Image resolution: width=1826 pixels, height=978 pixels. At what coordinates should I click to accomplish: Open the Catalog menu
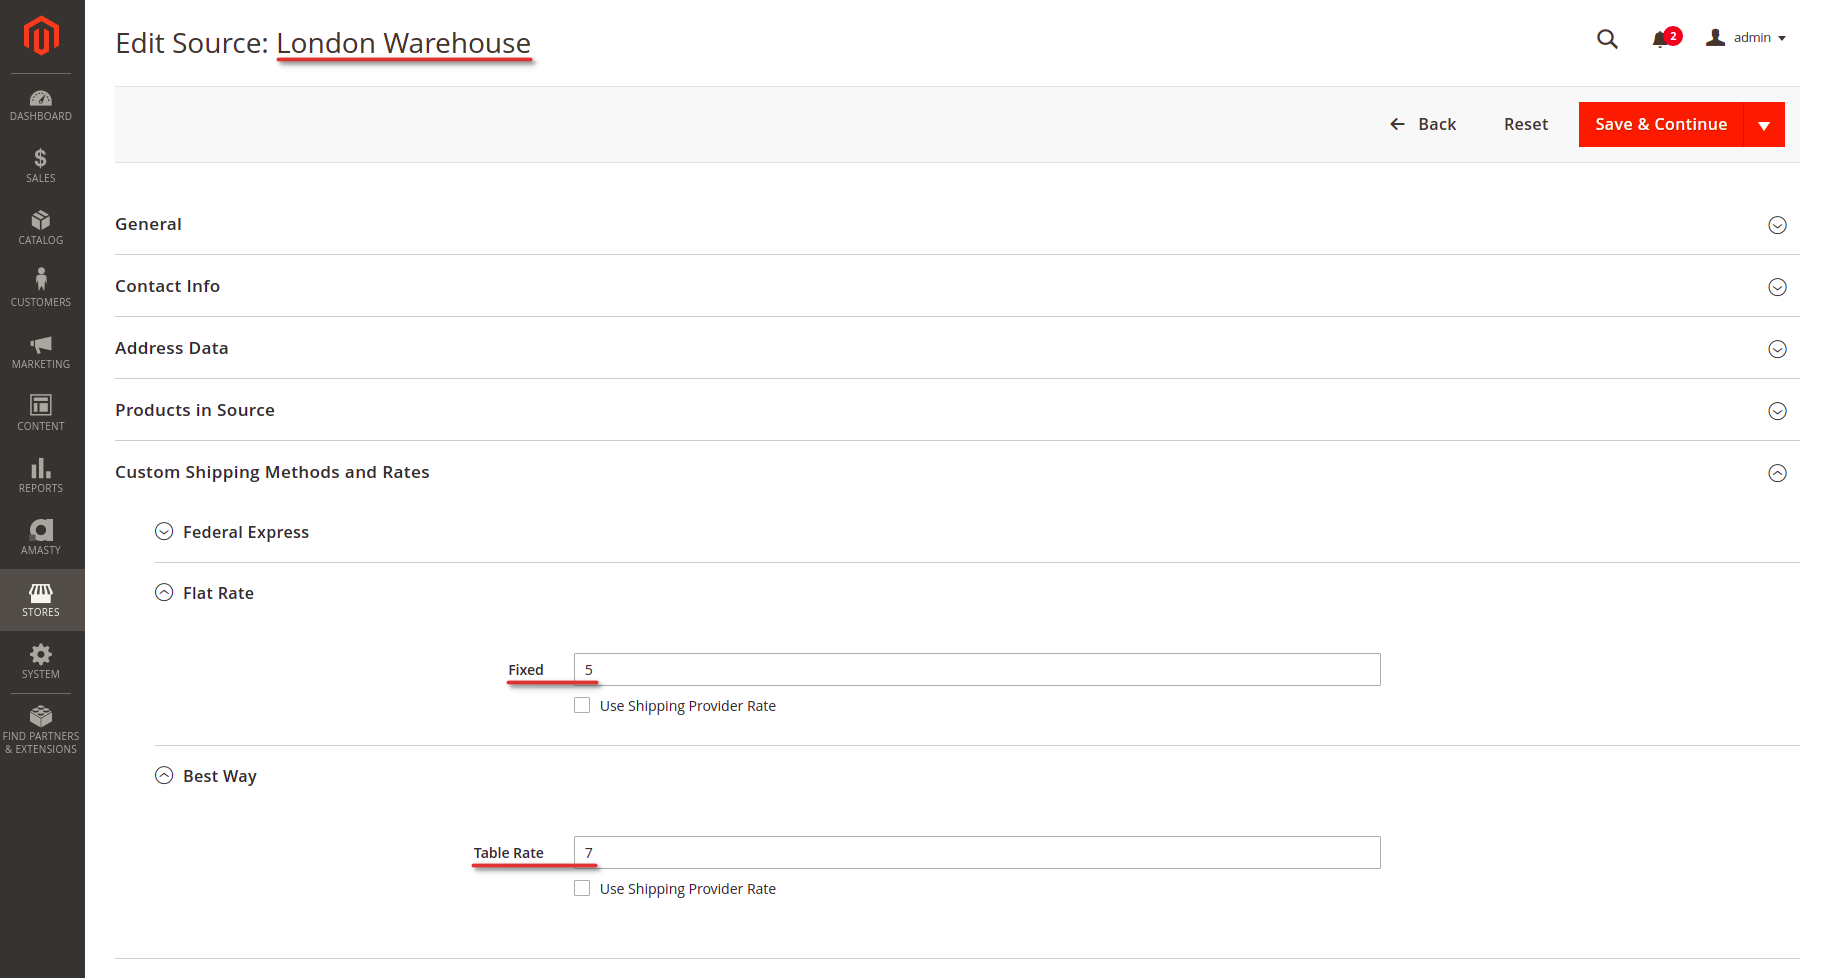[x=41, y=228]
